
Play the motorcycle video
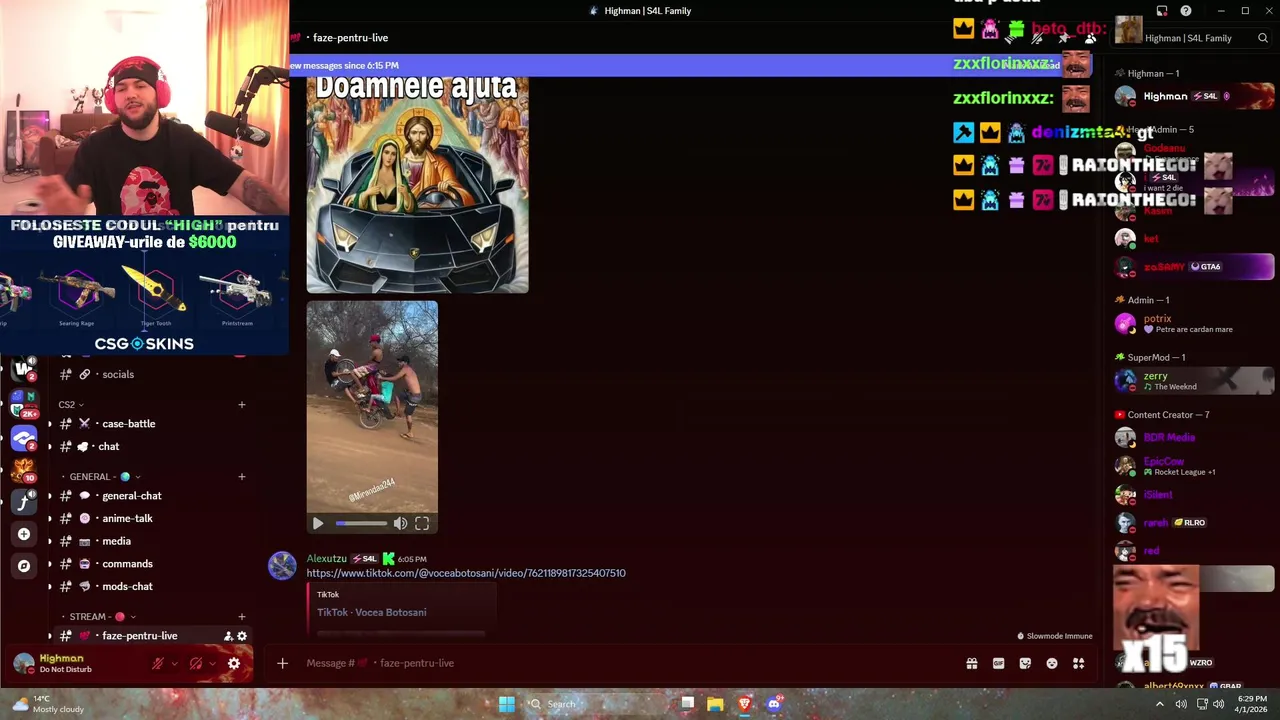click(318, 523)
